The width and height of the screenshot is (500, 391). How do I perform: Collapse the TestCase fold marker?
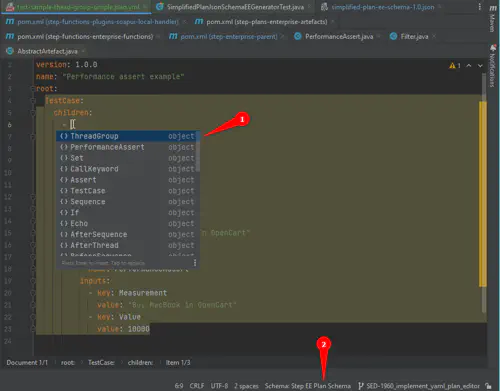click(x=33, y=101)
